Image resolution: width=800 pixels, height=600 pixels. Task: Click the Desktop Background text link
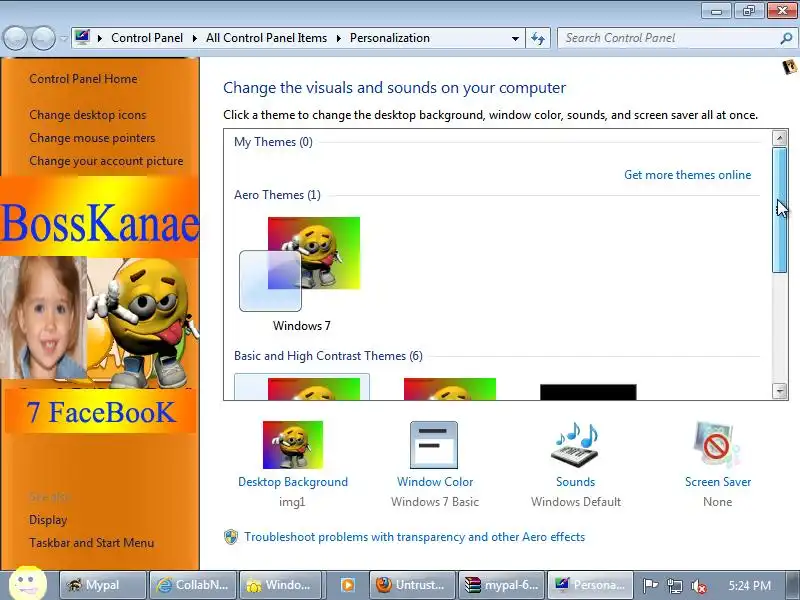pyautogui.click(x=293, y=482)
